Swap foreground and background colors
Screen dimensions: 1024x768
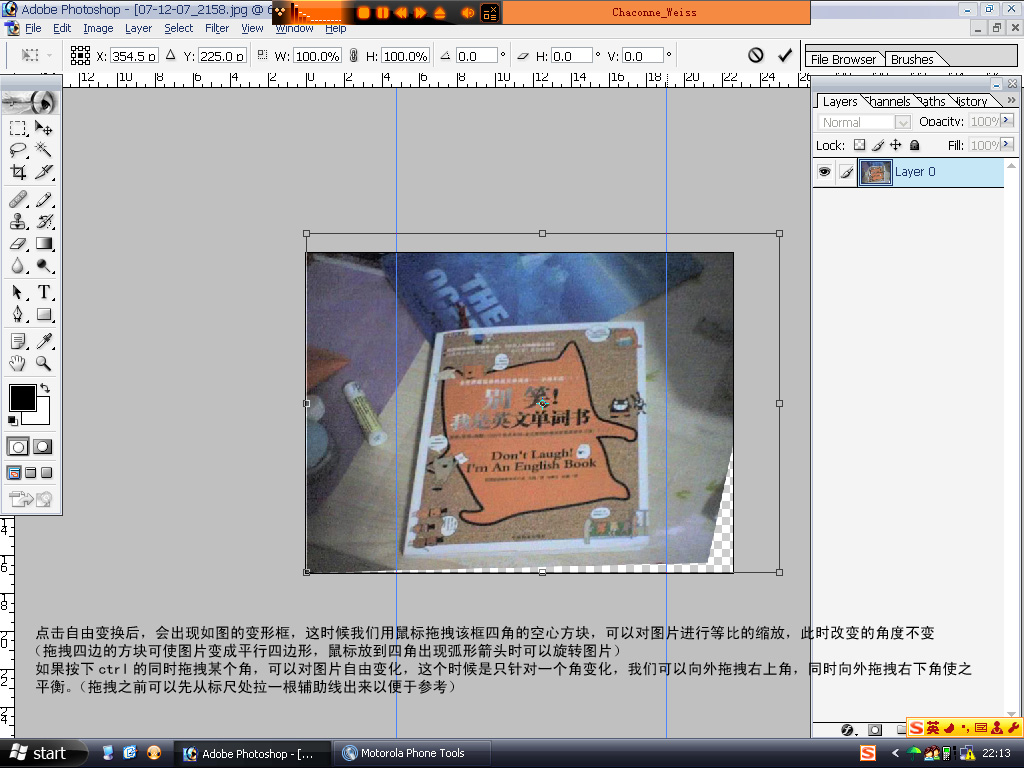(45, 387)
